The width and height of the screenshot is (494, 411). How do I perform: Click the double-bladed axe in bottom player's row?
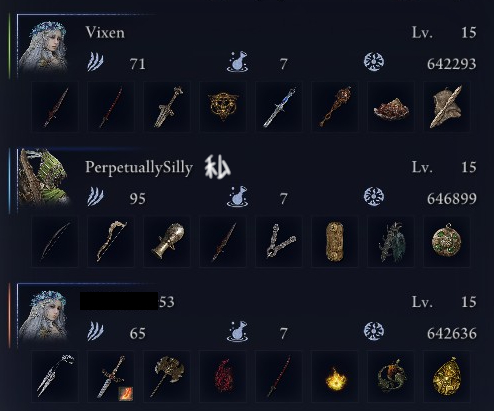[167, 377]
